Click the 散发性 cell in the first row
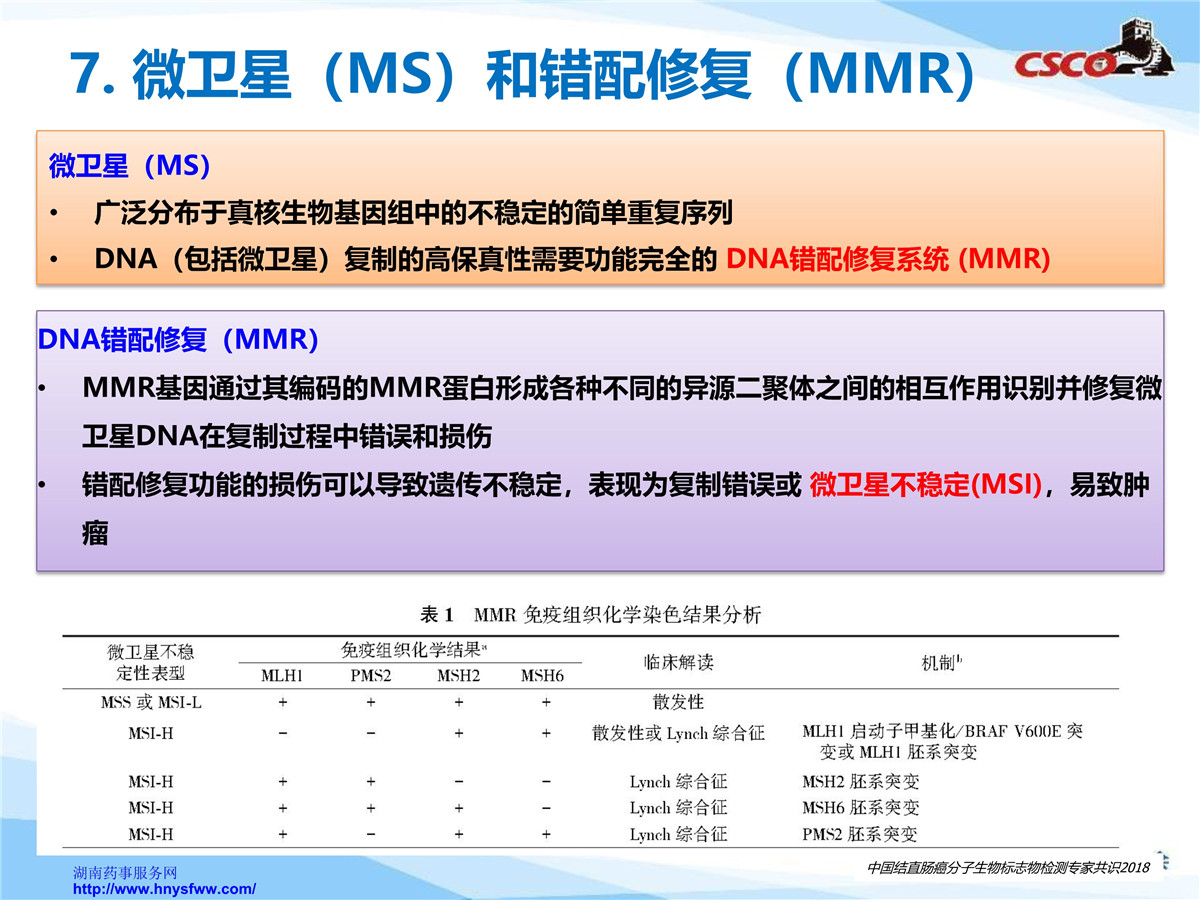 [x=678, y=703]
